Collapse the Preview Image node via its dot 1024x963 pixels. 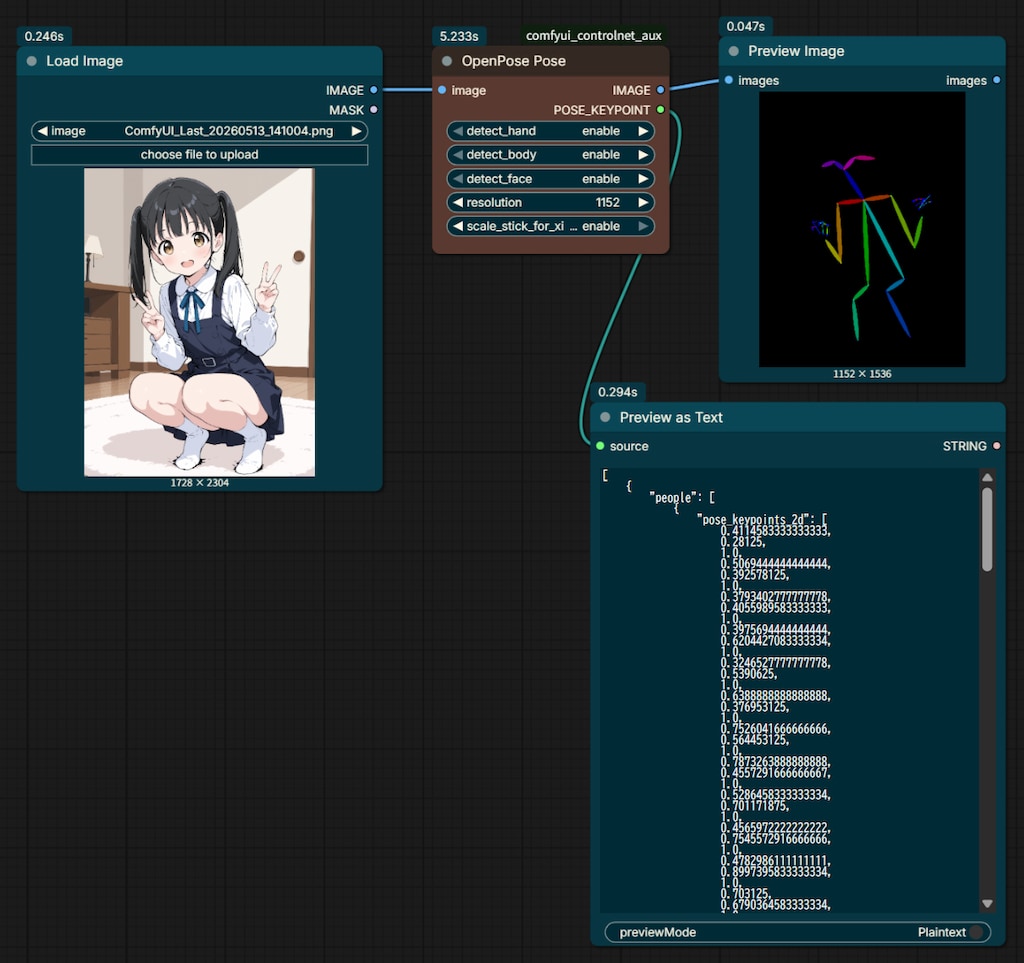click(733, 51)
